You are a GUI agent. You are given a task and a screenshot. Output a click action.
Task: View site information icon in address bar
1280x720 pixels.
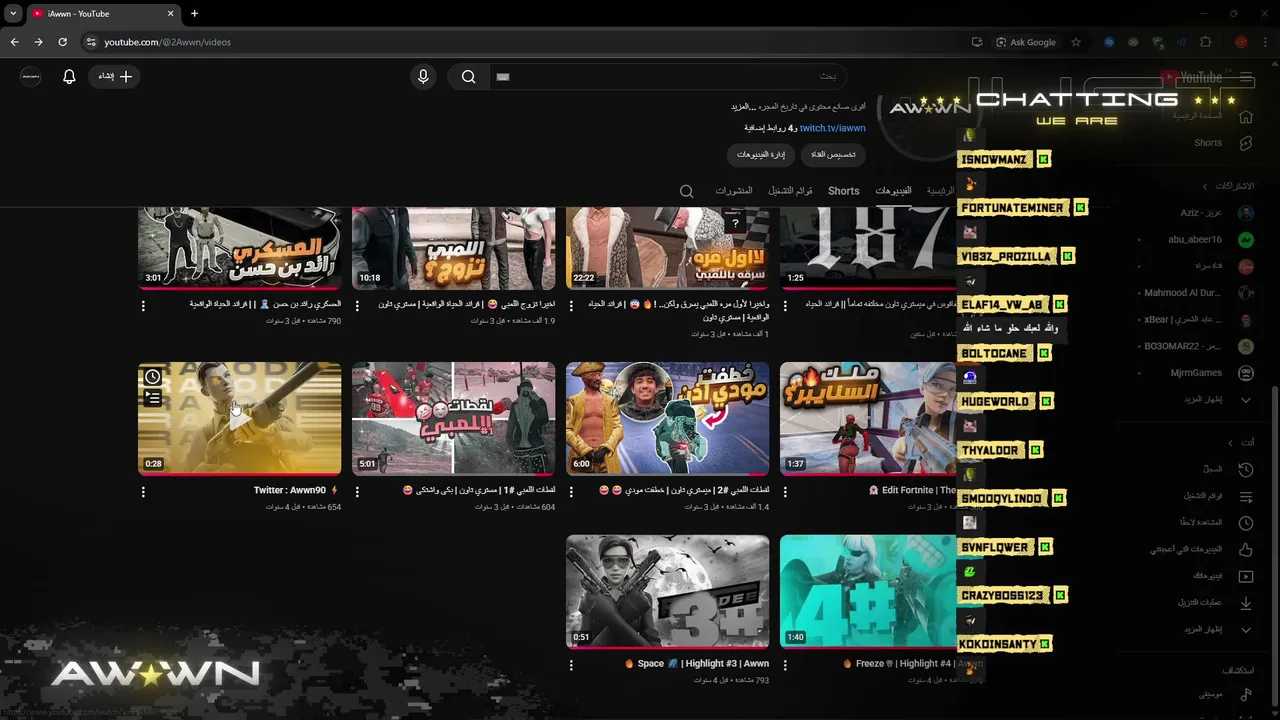[91, 42]
